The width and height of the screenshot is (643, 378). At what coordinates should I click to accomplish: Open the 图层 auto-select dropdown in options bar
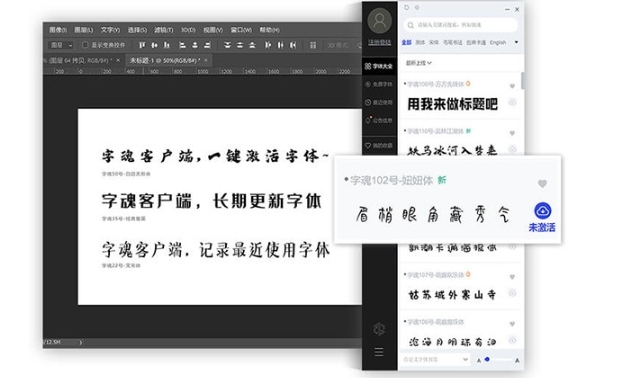[x=61, y=45]
